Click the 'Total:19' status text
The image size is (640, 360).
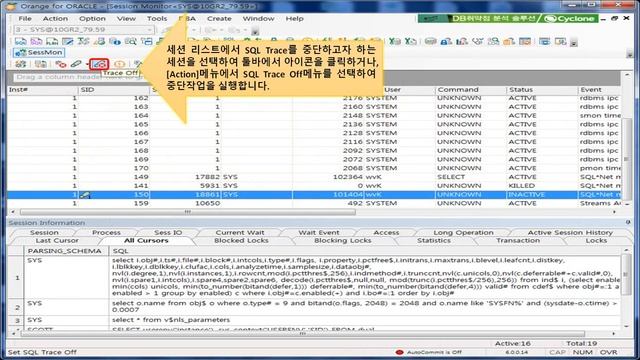point(581,343)
